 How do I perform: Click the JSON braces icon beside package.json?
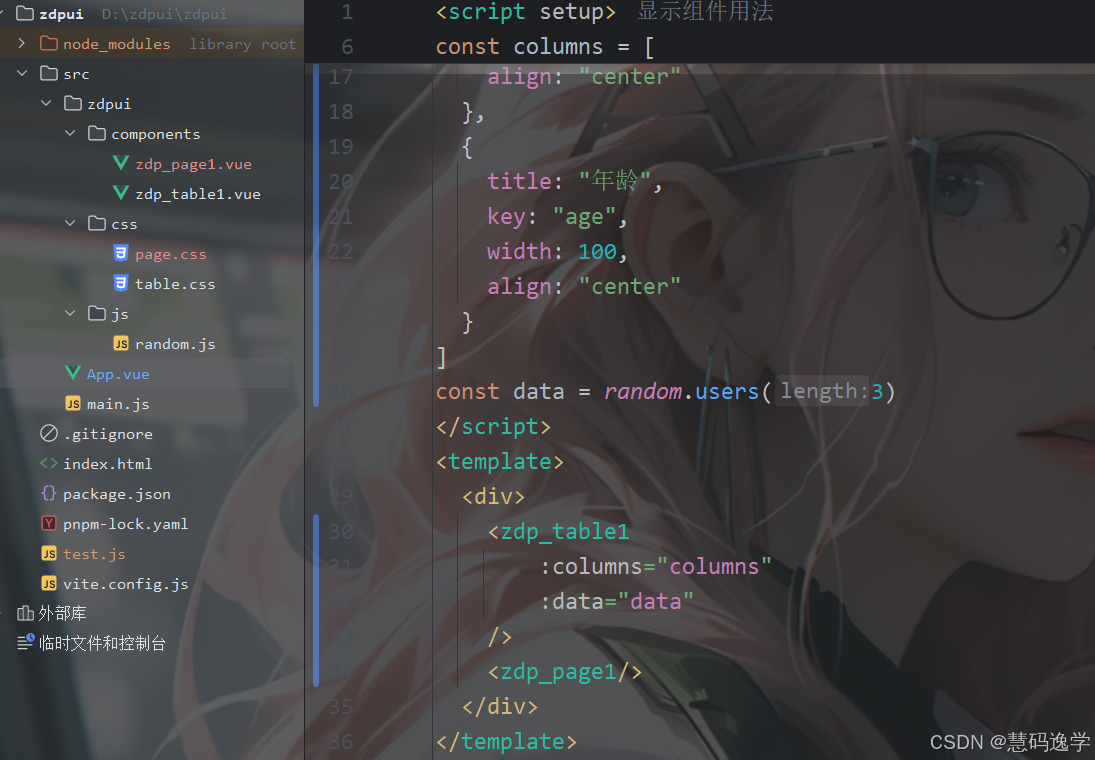[49, 493]
